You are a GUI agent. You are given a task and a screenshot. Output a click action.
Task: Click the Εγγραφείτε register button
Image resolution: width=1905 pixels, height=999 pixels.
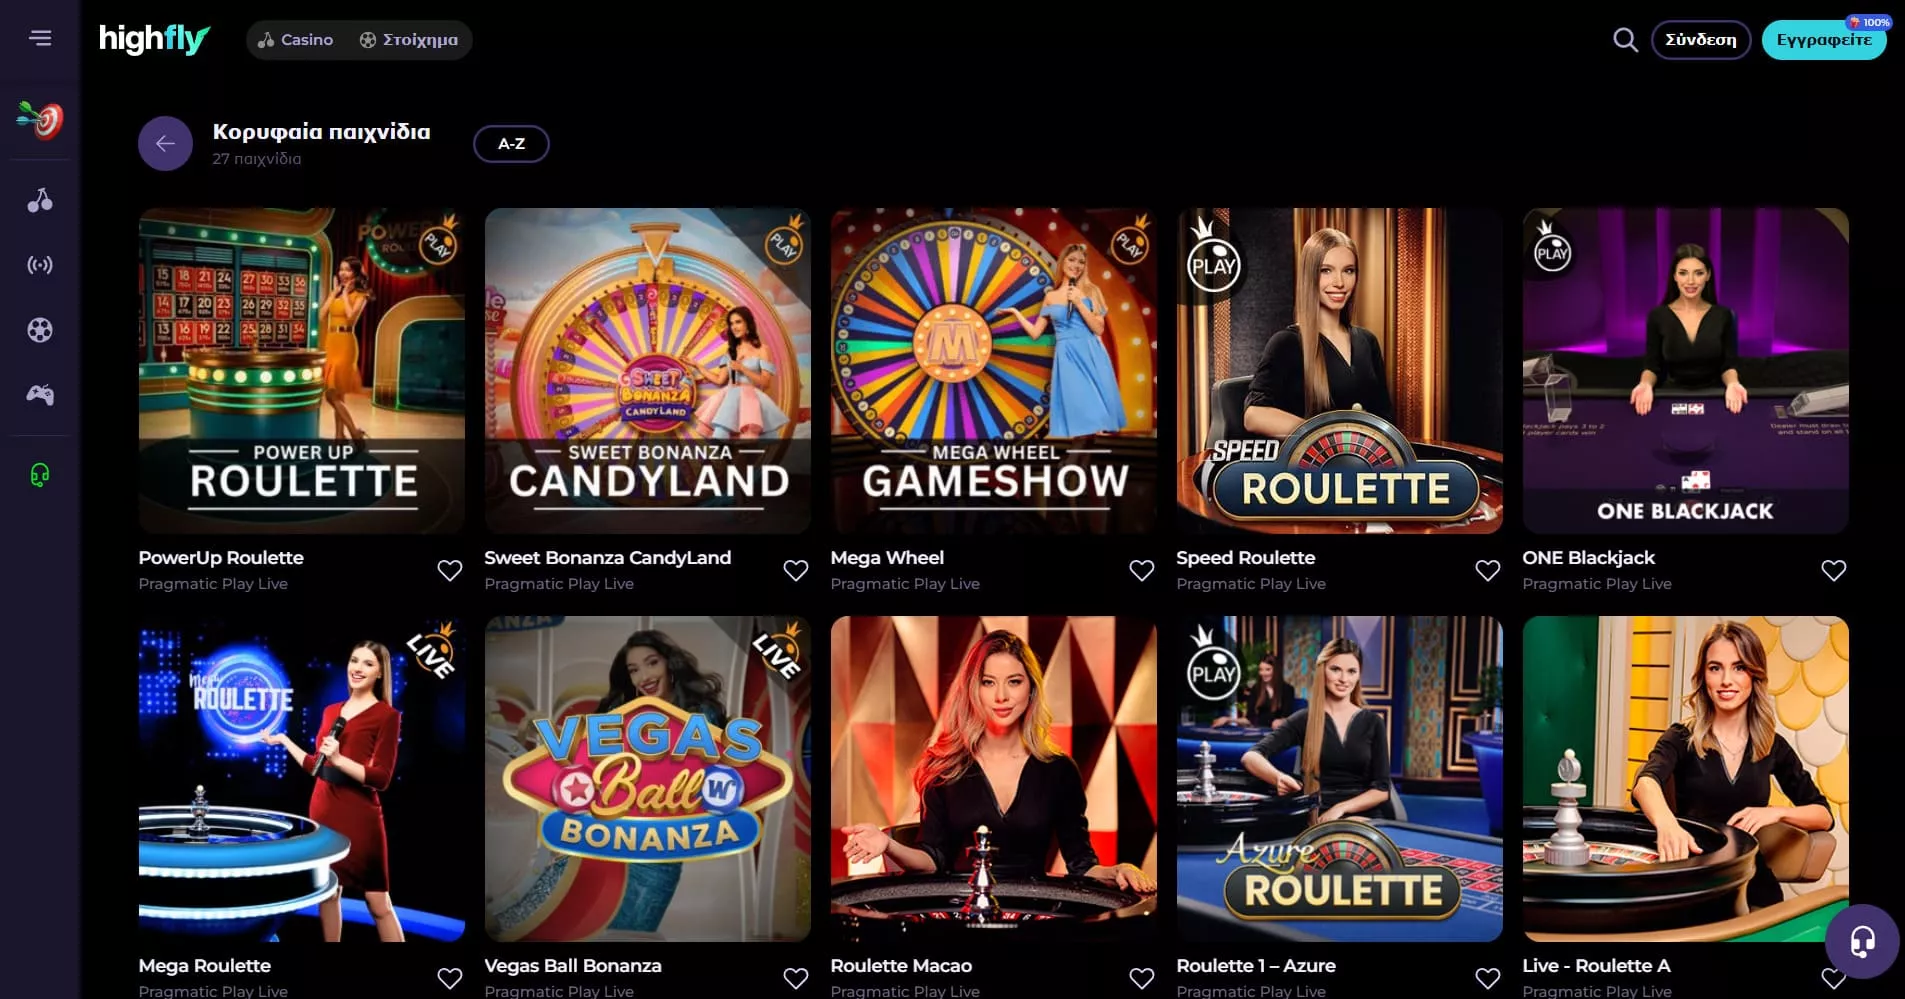(1824, 40)
